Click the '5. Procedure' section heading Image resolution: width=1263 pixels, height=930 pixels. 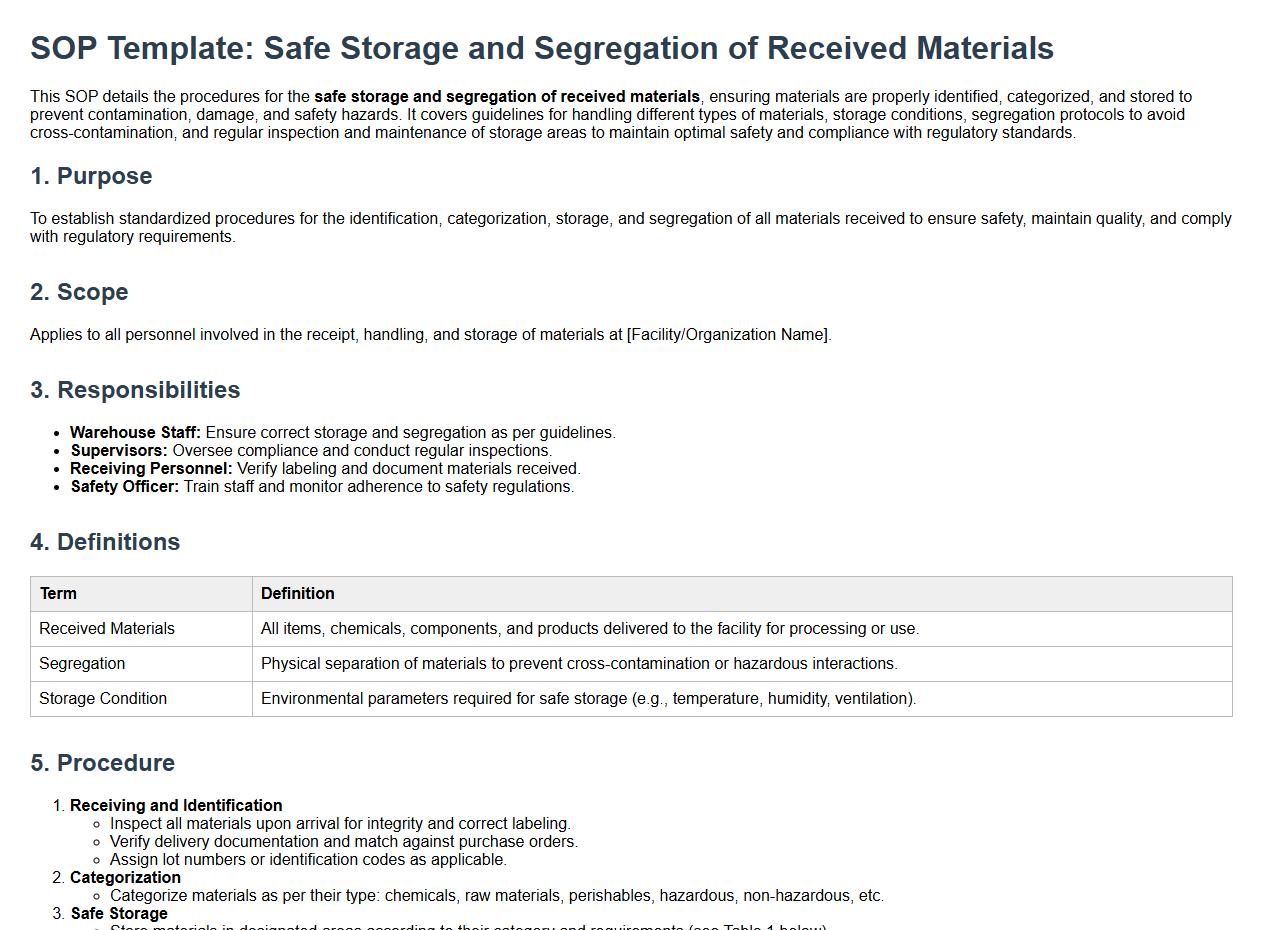102,763
